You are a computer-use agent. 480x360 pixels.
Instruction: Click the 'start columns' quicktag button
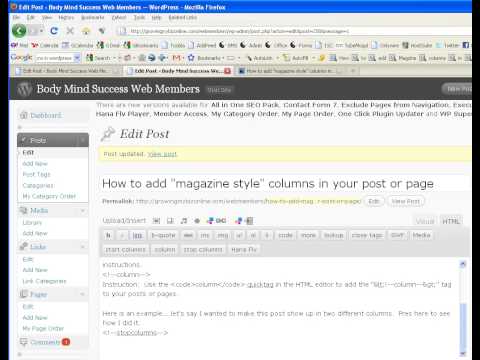click(126, 249)
